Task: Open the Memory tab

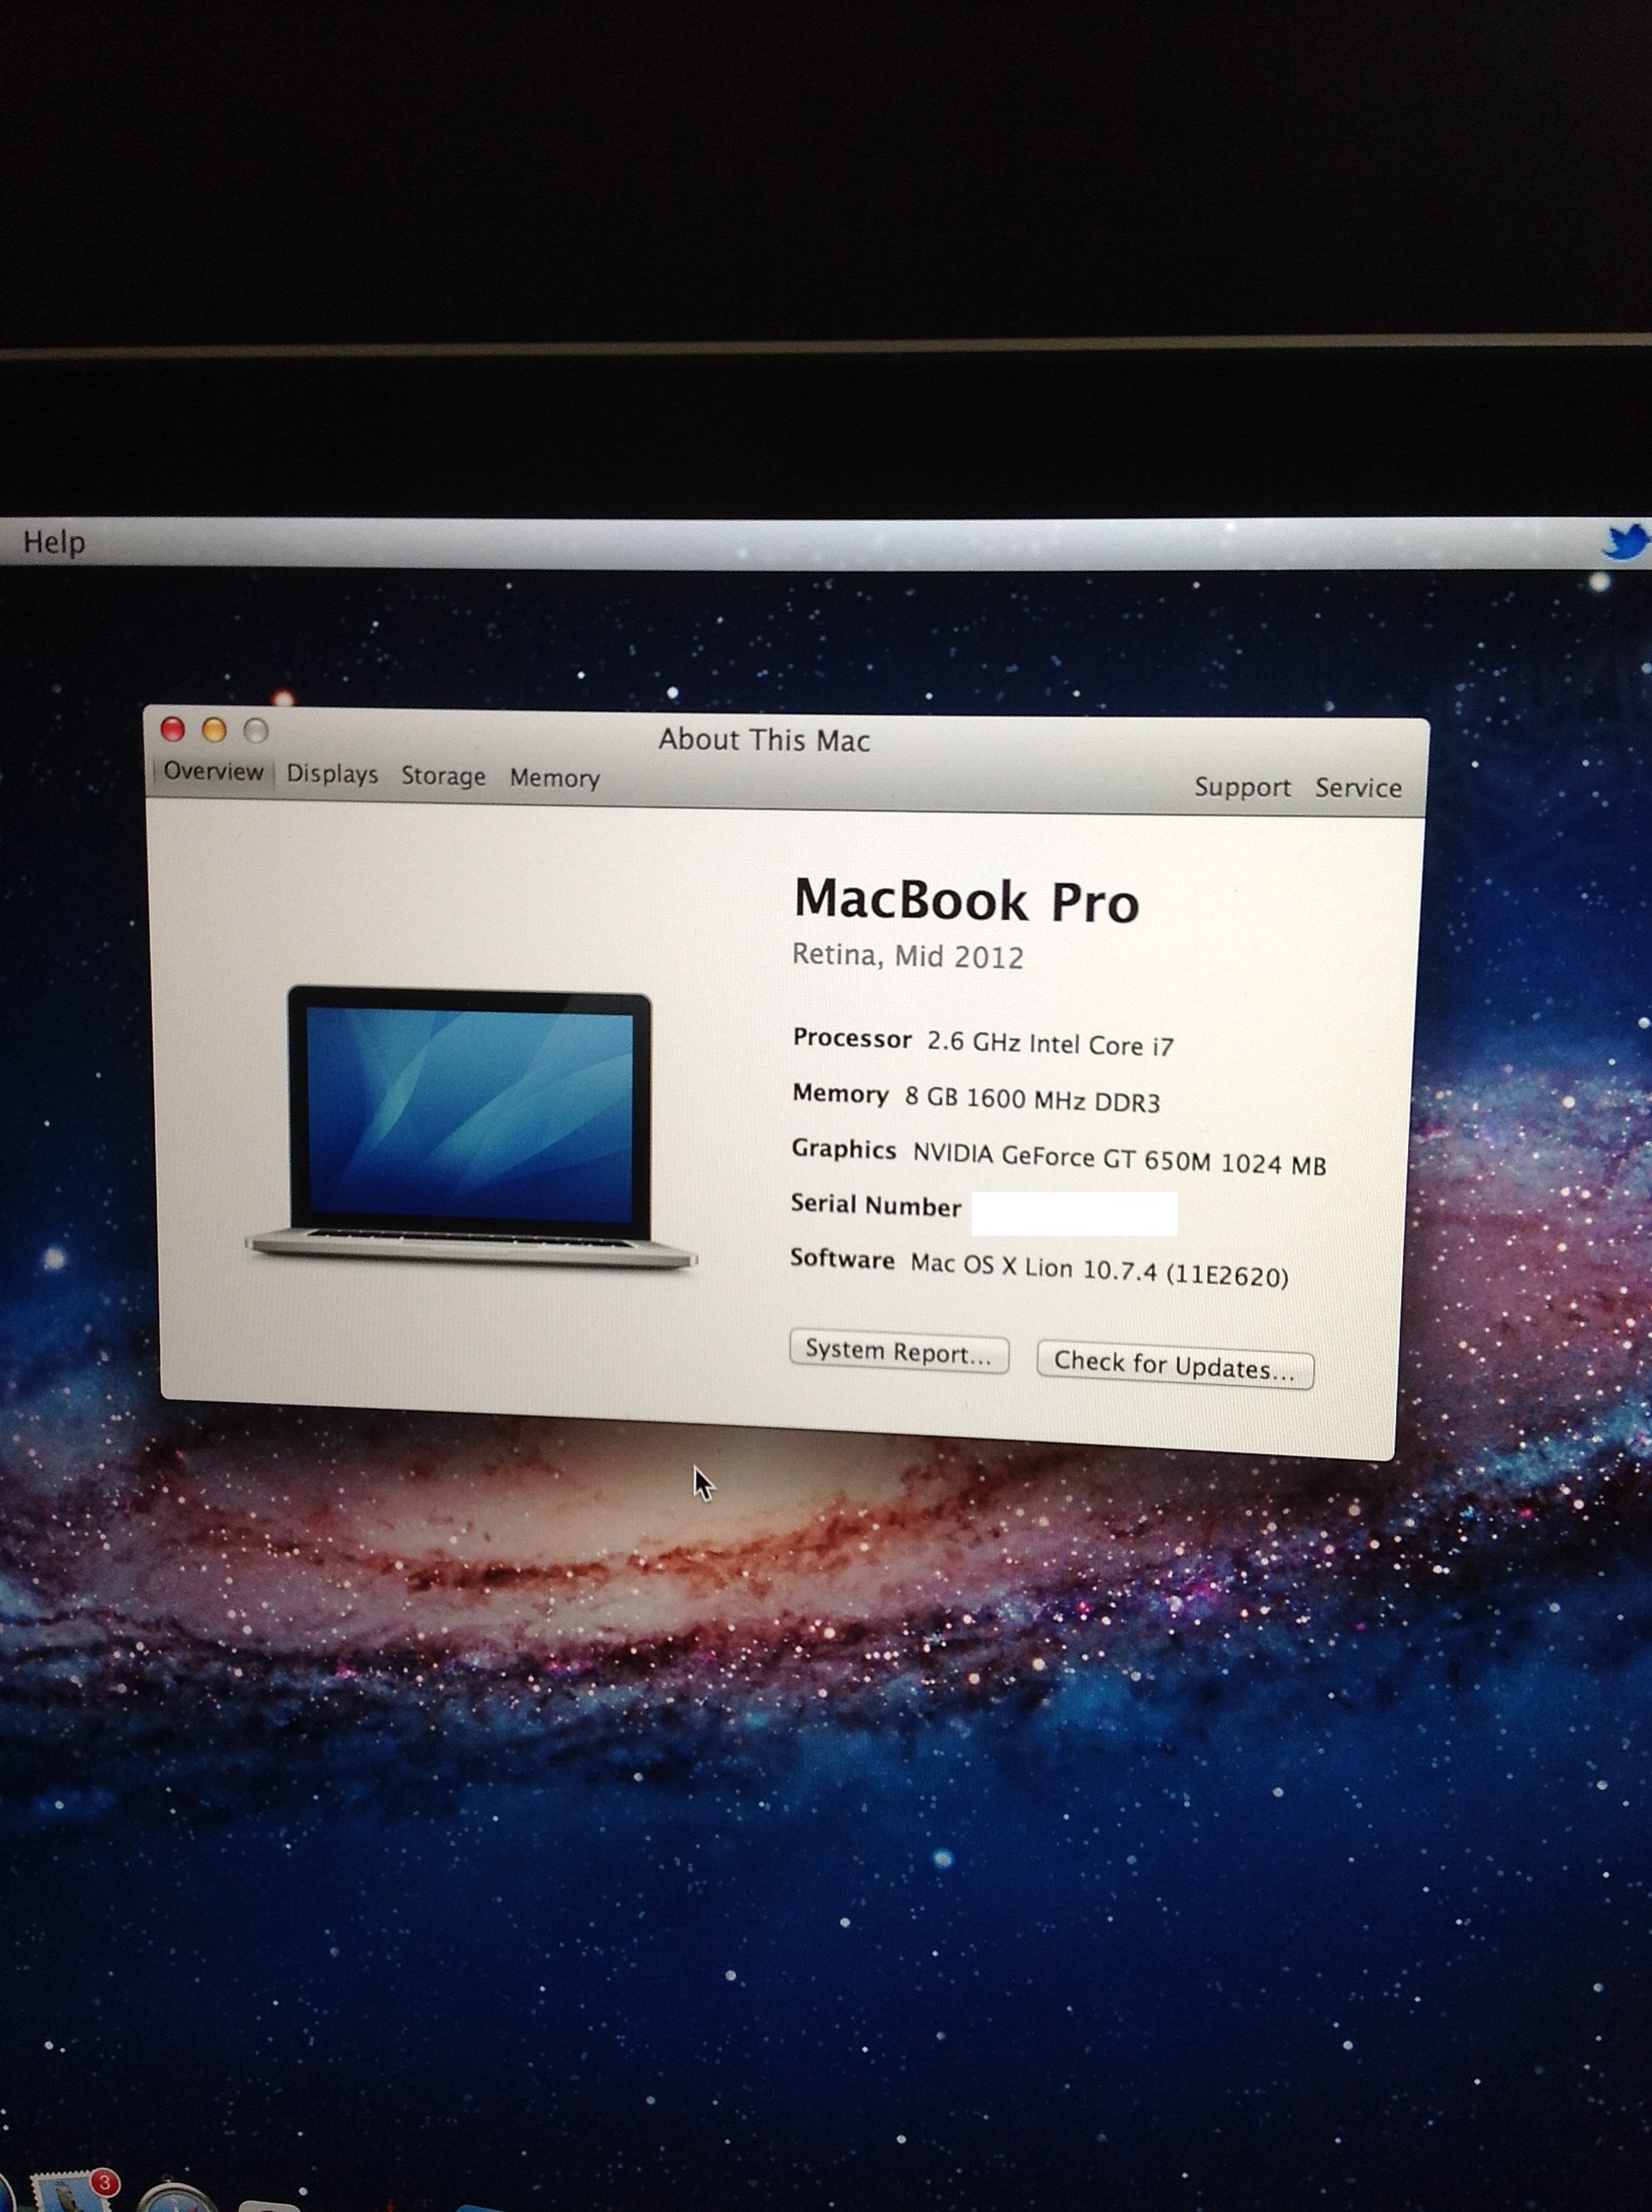Action: tap(554, 778)
